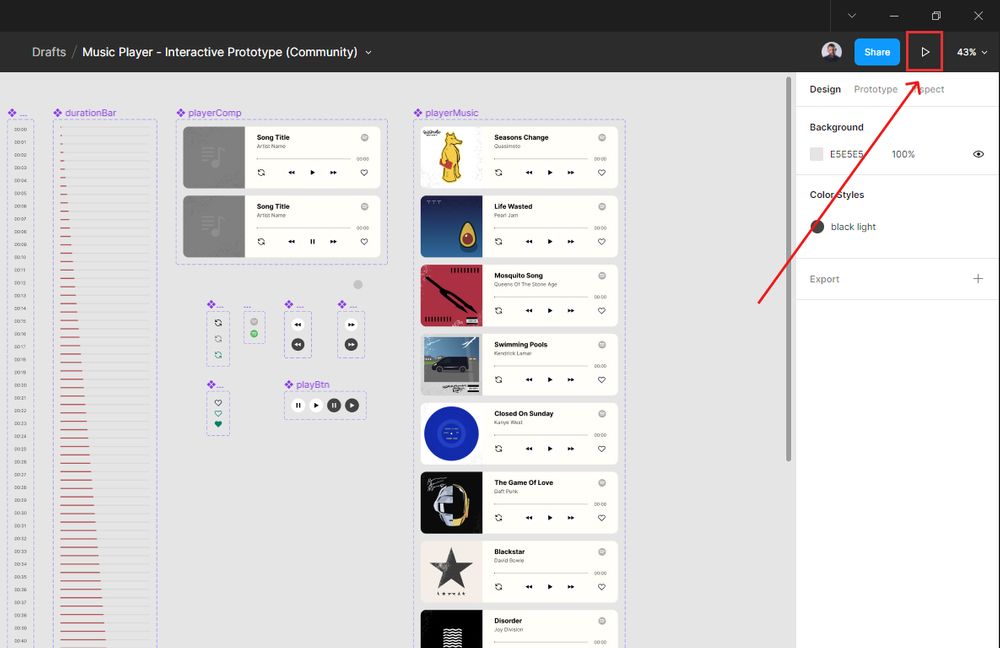Screen dimensions: 1000x648
Task: Toggle background visibility with the eye icon
Action: [x=978, y=154]
